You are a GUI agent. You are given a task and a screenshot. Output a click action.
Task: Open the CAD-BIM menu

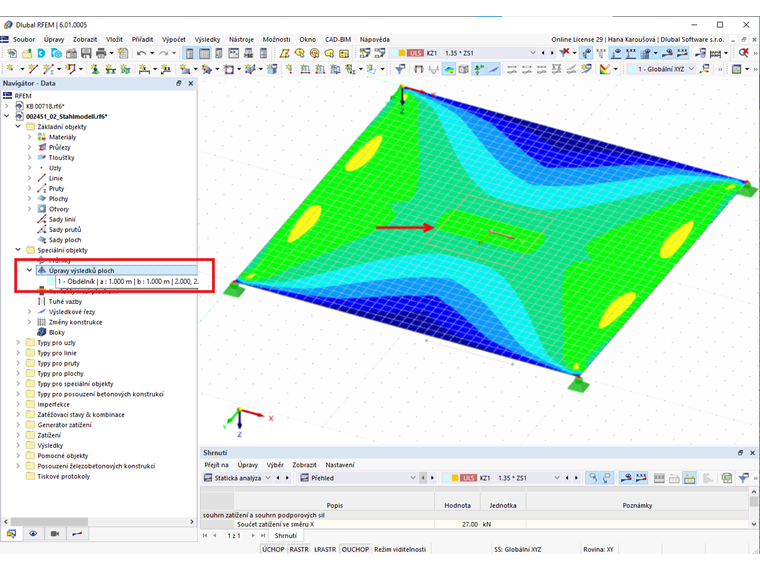tap(337, 39)
